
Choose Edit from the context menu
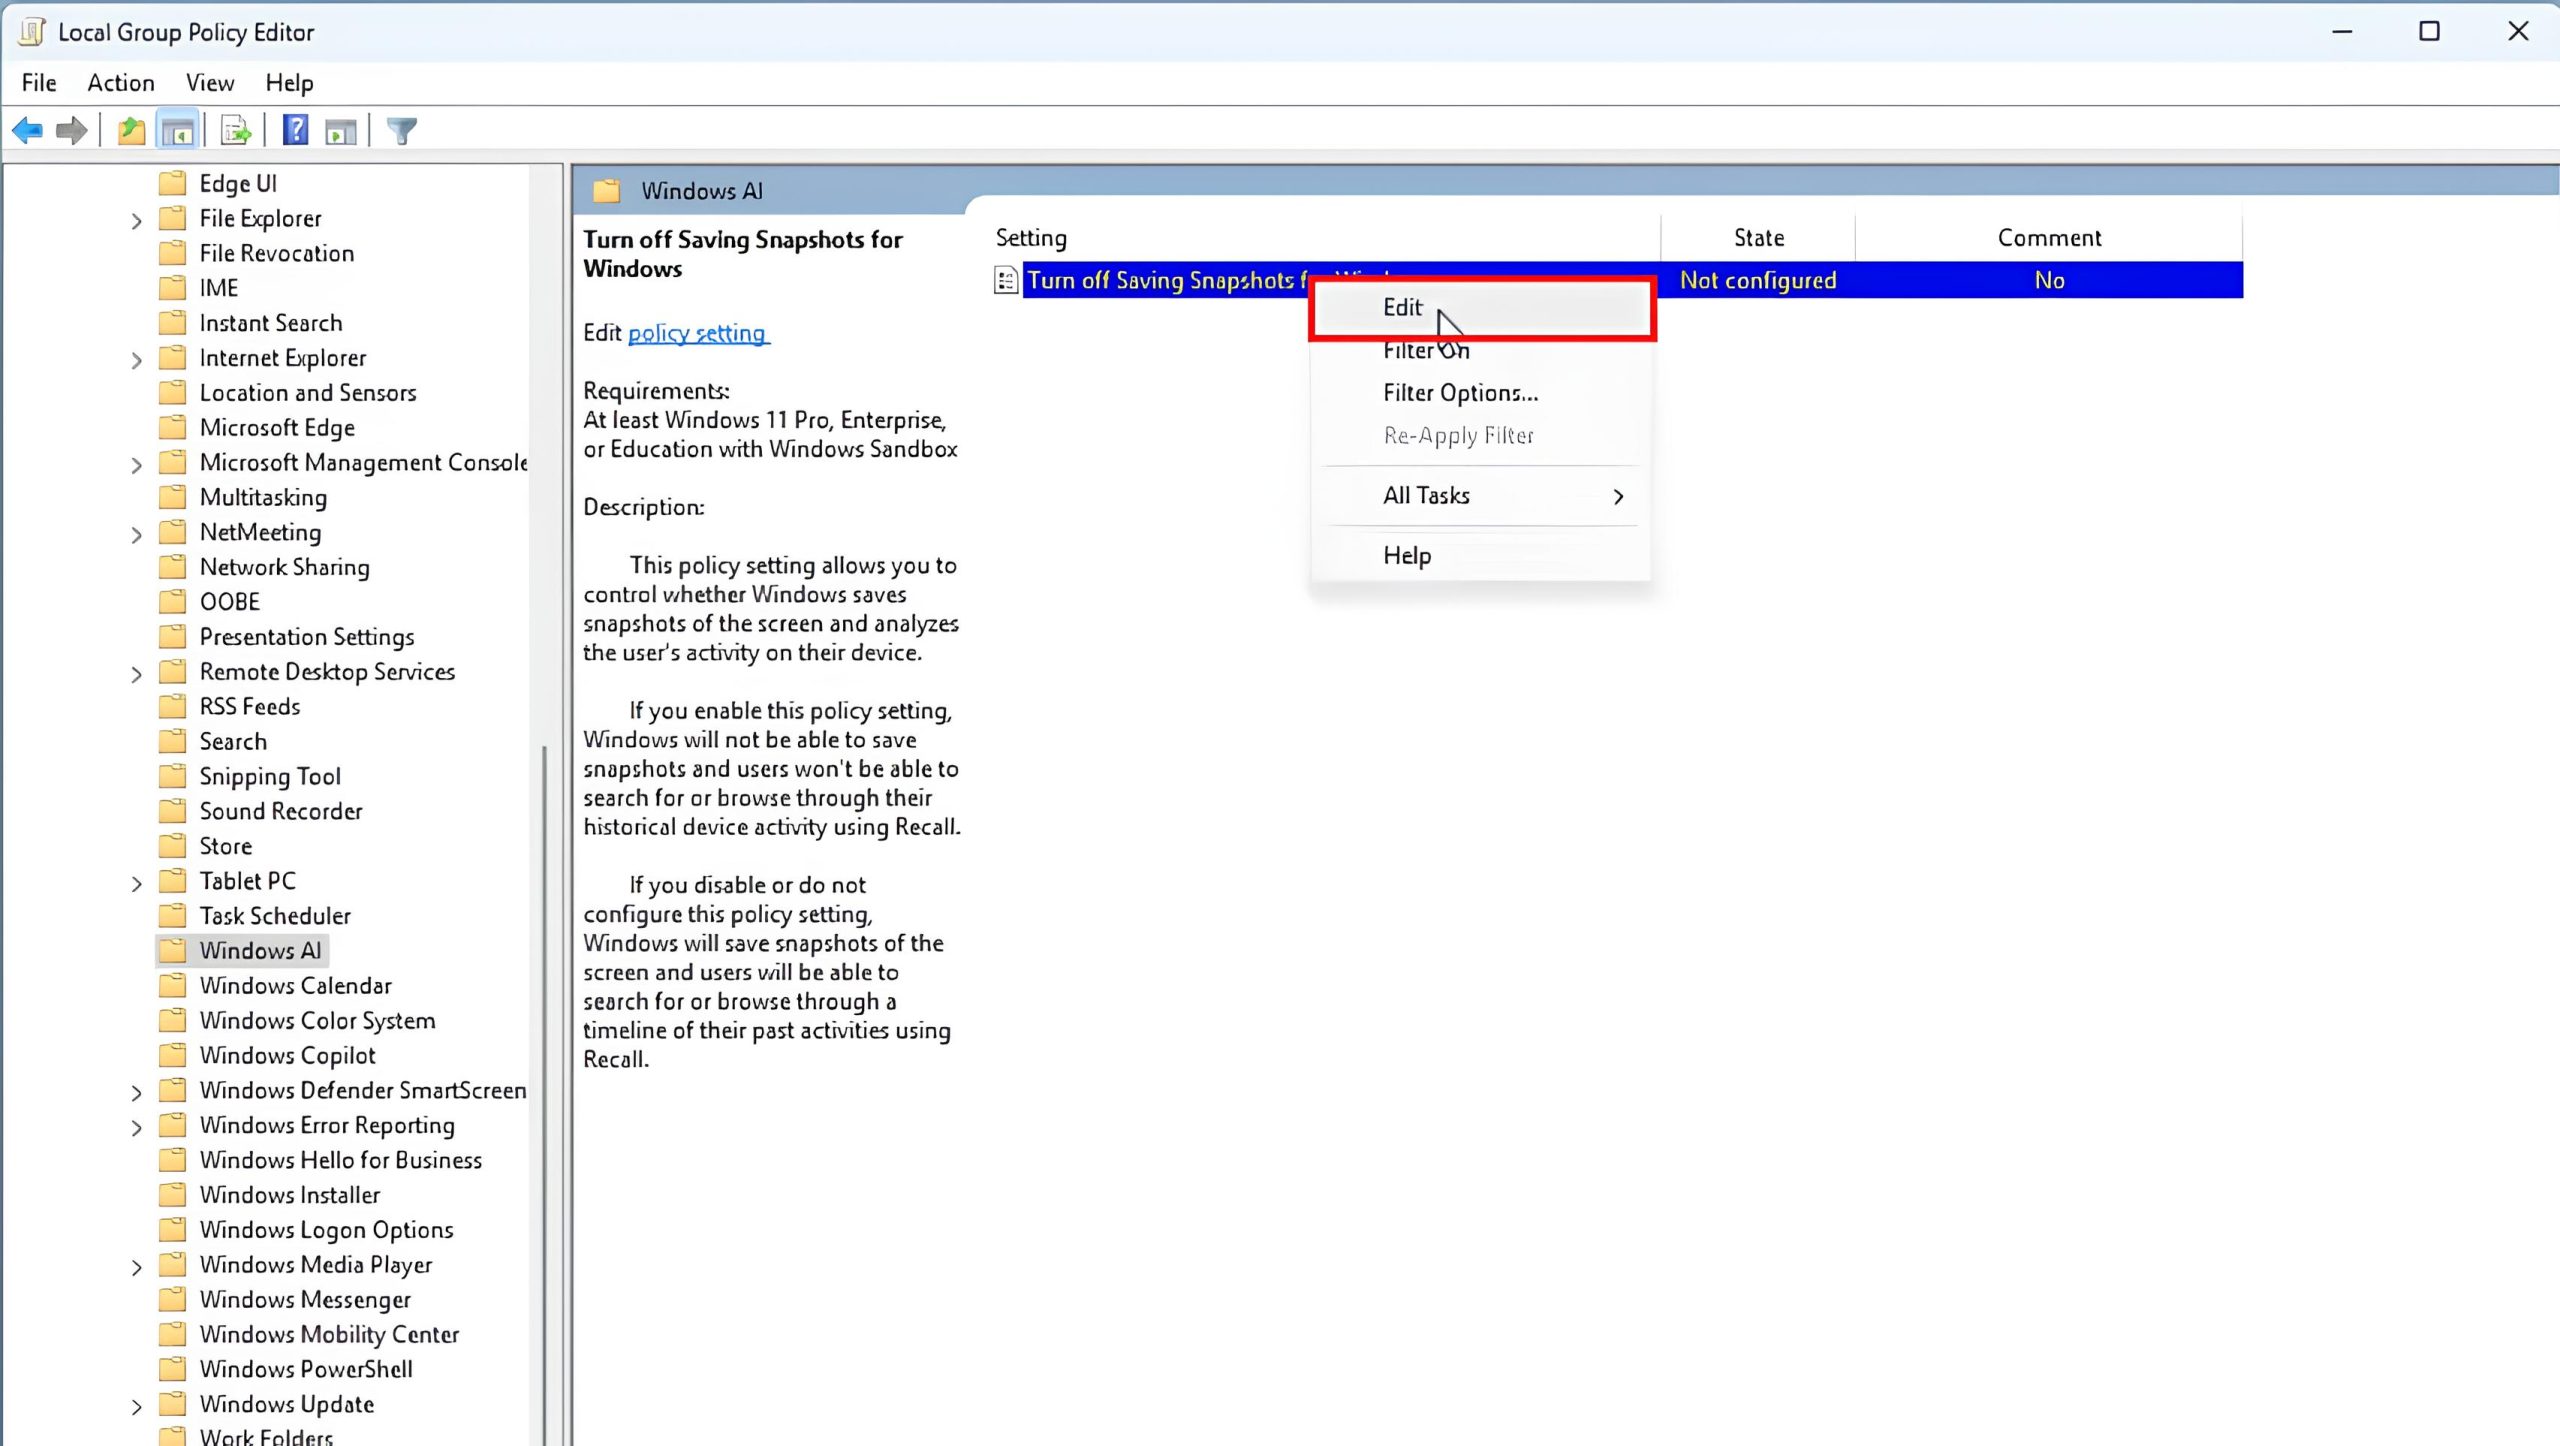click(1402, 308)
